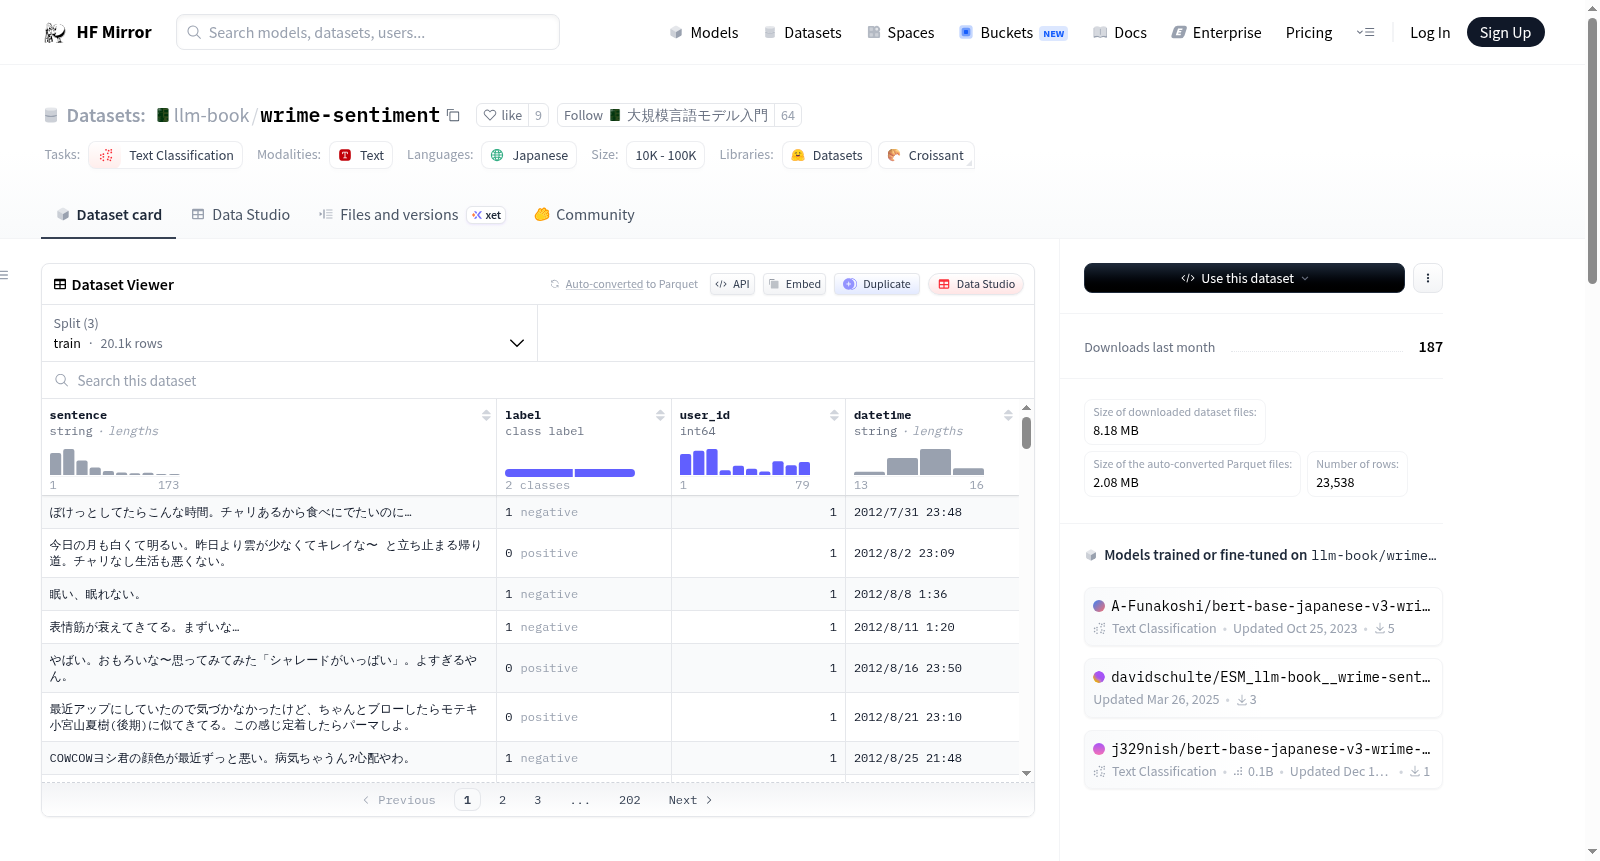1600x861 pixels.
Task: Click the Search this dataset field
Action: click(538, 380)
